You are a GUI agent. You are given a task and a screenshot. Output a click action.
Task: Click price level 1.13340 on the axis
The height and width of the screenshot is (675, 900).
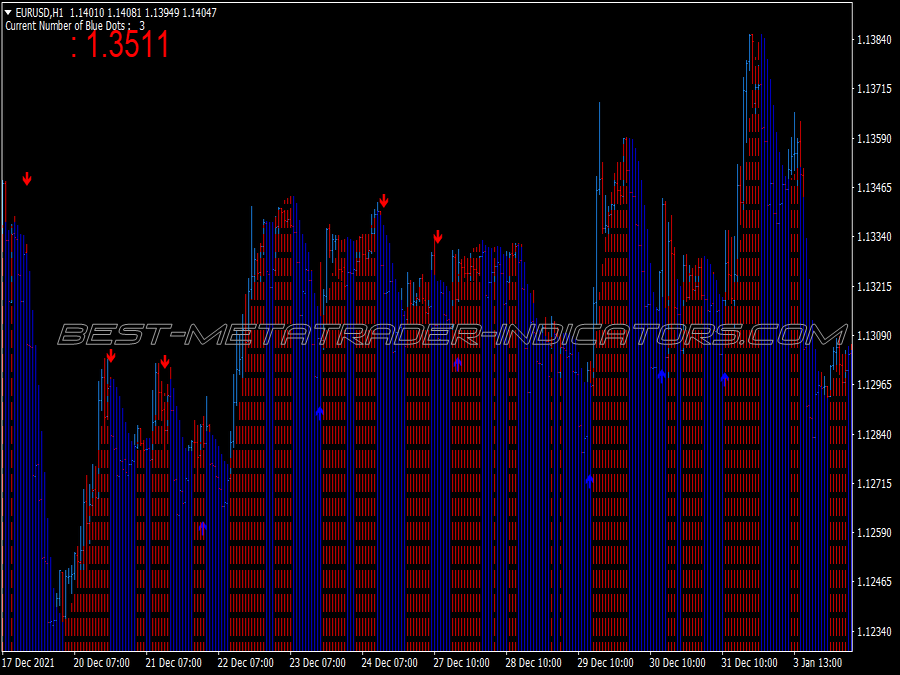click(875, 236)
